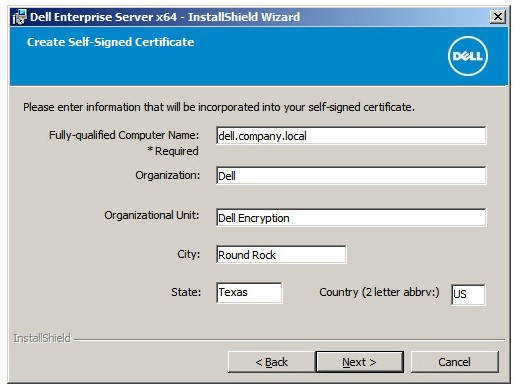Close the InstallShield Wizard window
Screen dimensions: 515x388
click(x=498, y=16)
